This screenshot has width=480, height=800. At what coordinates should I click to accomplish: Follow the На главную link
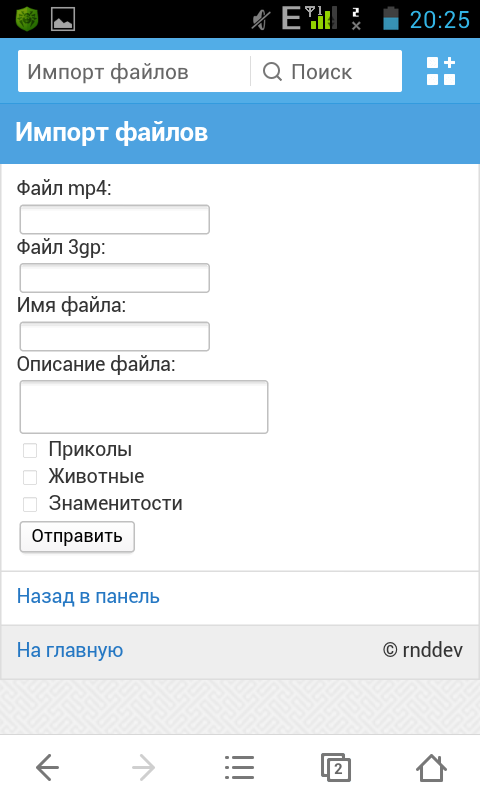click(x=70, y=650)
